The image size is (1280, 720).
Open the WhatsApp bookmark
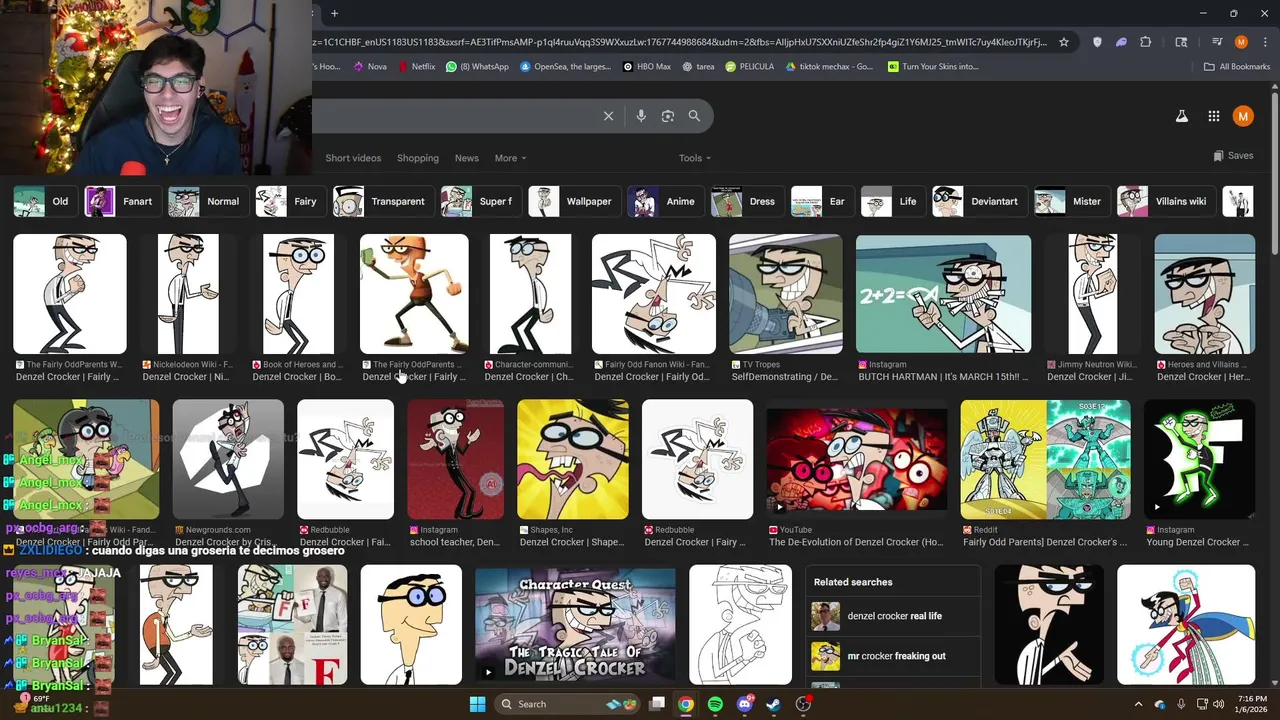[477, 67]
